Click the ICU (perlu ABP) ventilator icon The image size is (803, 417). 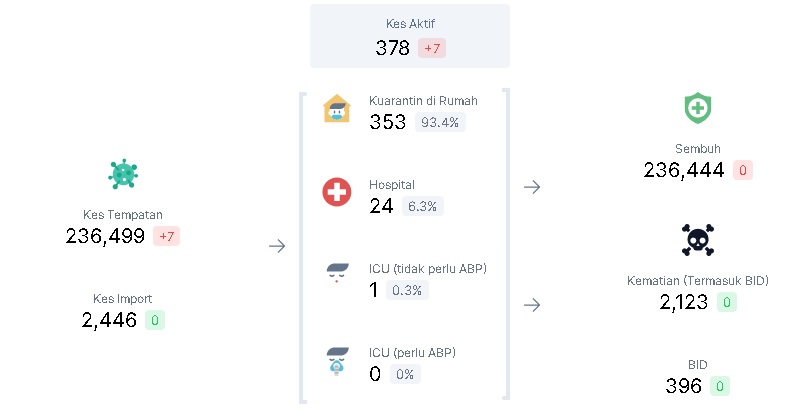pos(337,361)
